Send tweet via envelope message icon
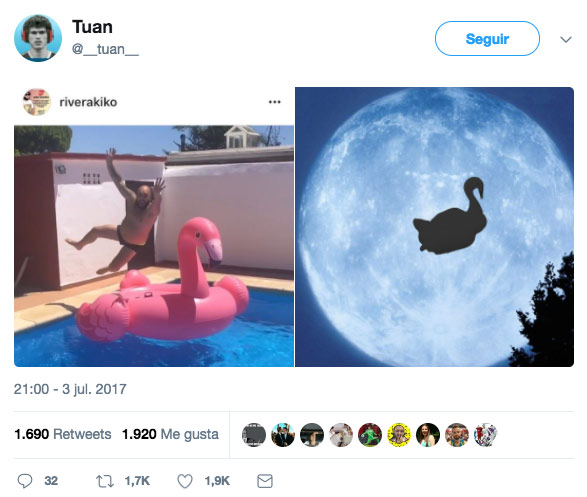Viewport: 587px width, 497px height. pyautogui.click(x=265, y=481)
